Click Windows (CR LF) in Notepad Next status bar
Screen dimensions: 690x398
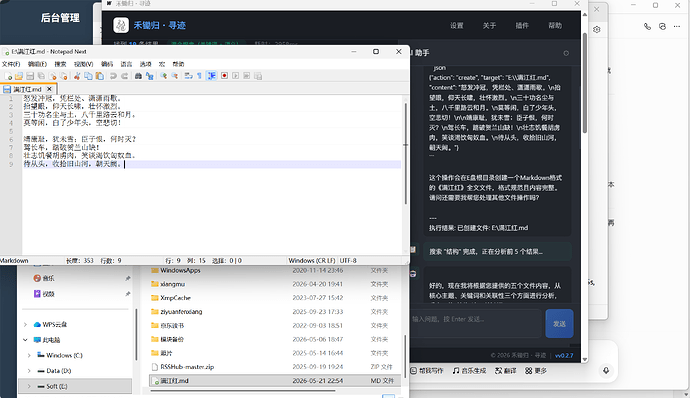(x=312, y=261)
